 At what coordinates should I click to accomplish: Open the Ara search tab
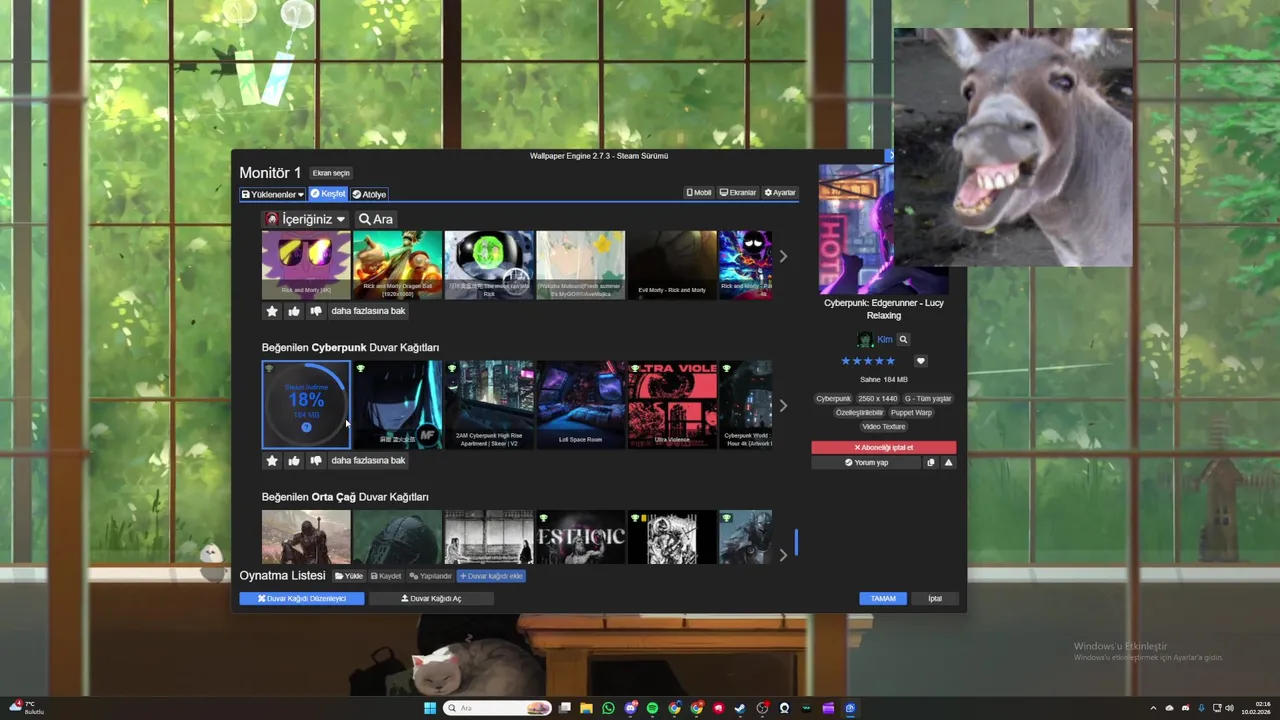376,219
